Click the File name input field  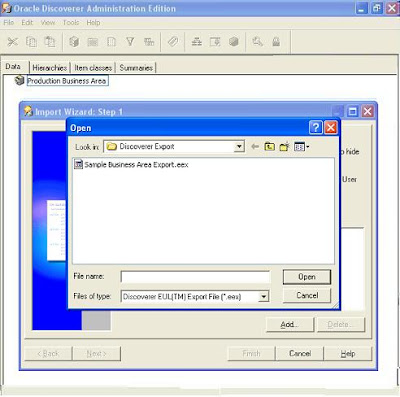point(195,277)
